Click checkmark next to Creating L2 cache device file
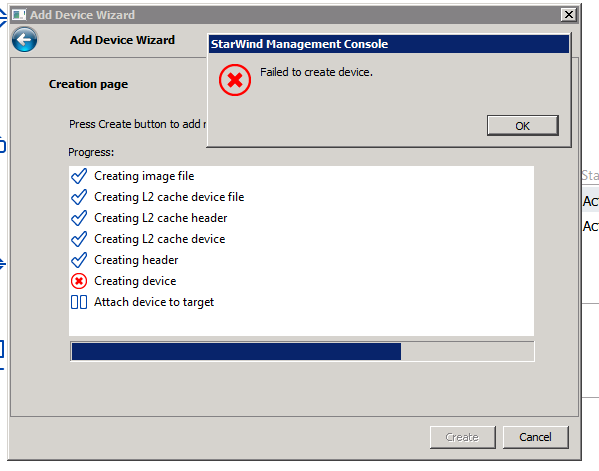This screenshot has height=471, width=599. (x=79, y=197)
